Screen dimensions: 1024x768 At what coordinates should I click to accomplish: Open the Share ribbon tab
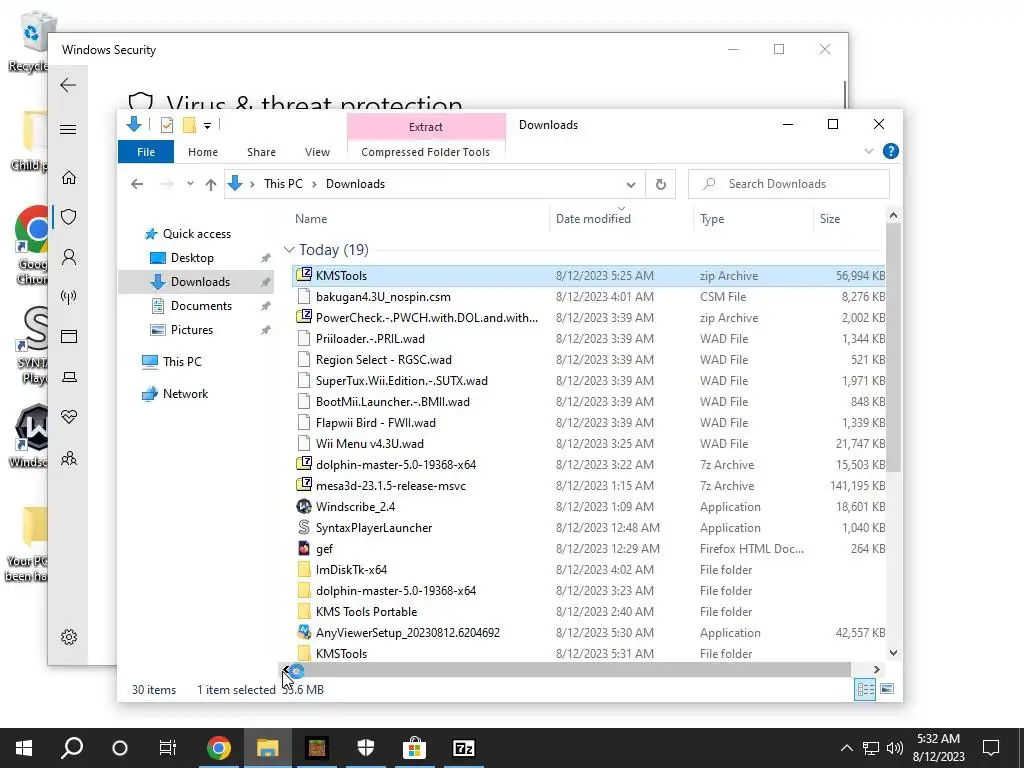[261, 152]
